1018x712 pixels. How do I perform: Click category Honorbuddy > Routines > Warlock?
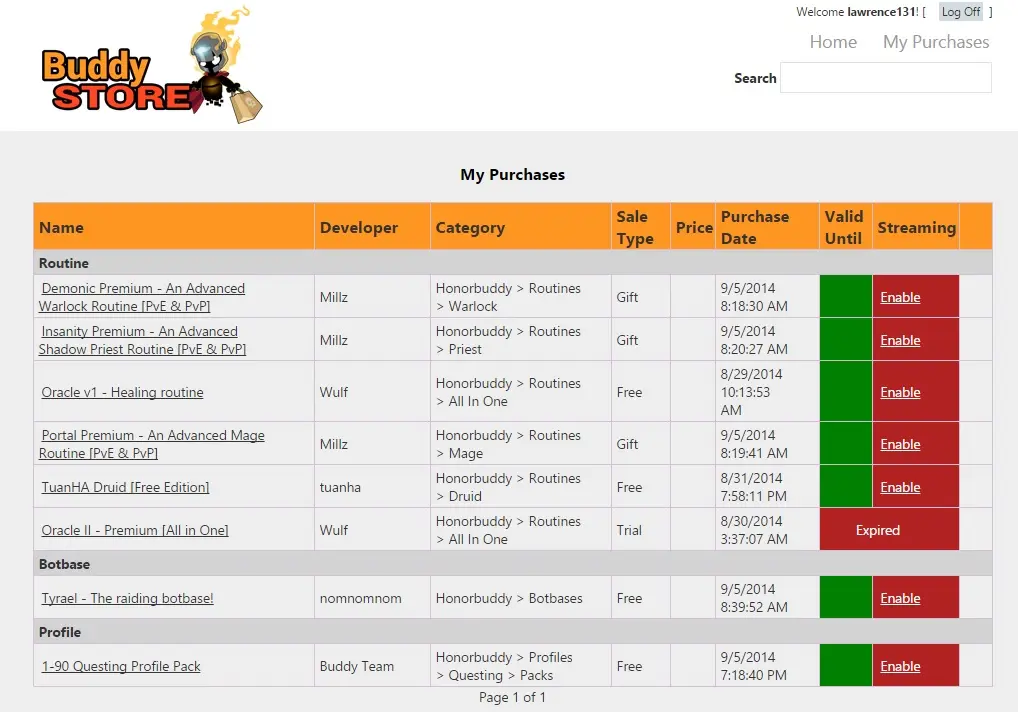click(508, 297)
